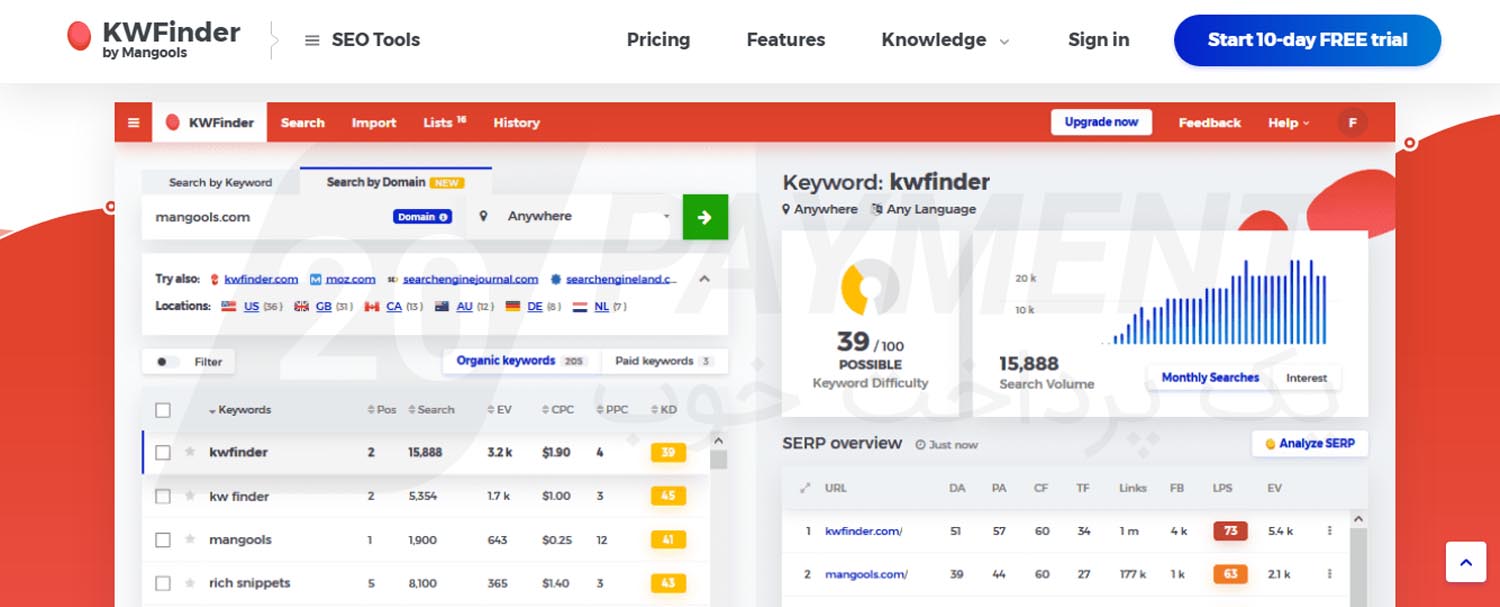This screenshot has height=607, width=1500.
Task: Open the Search tab in red bar
Action: (x=303, y=123)
